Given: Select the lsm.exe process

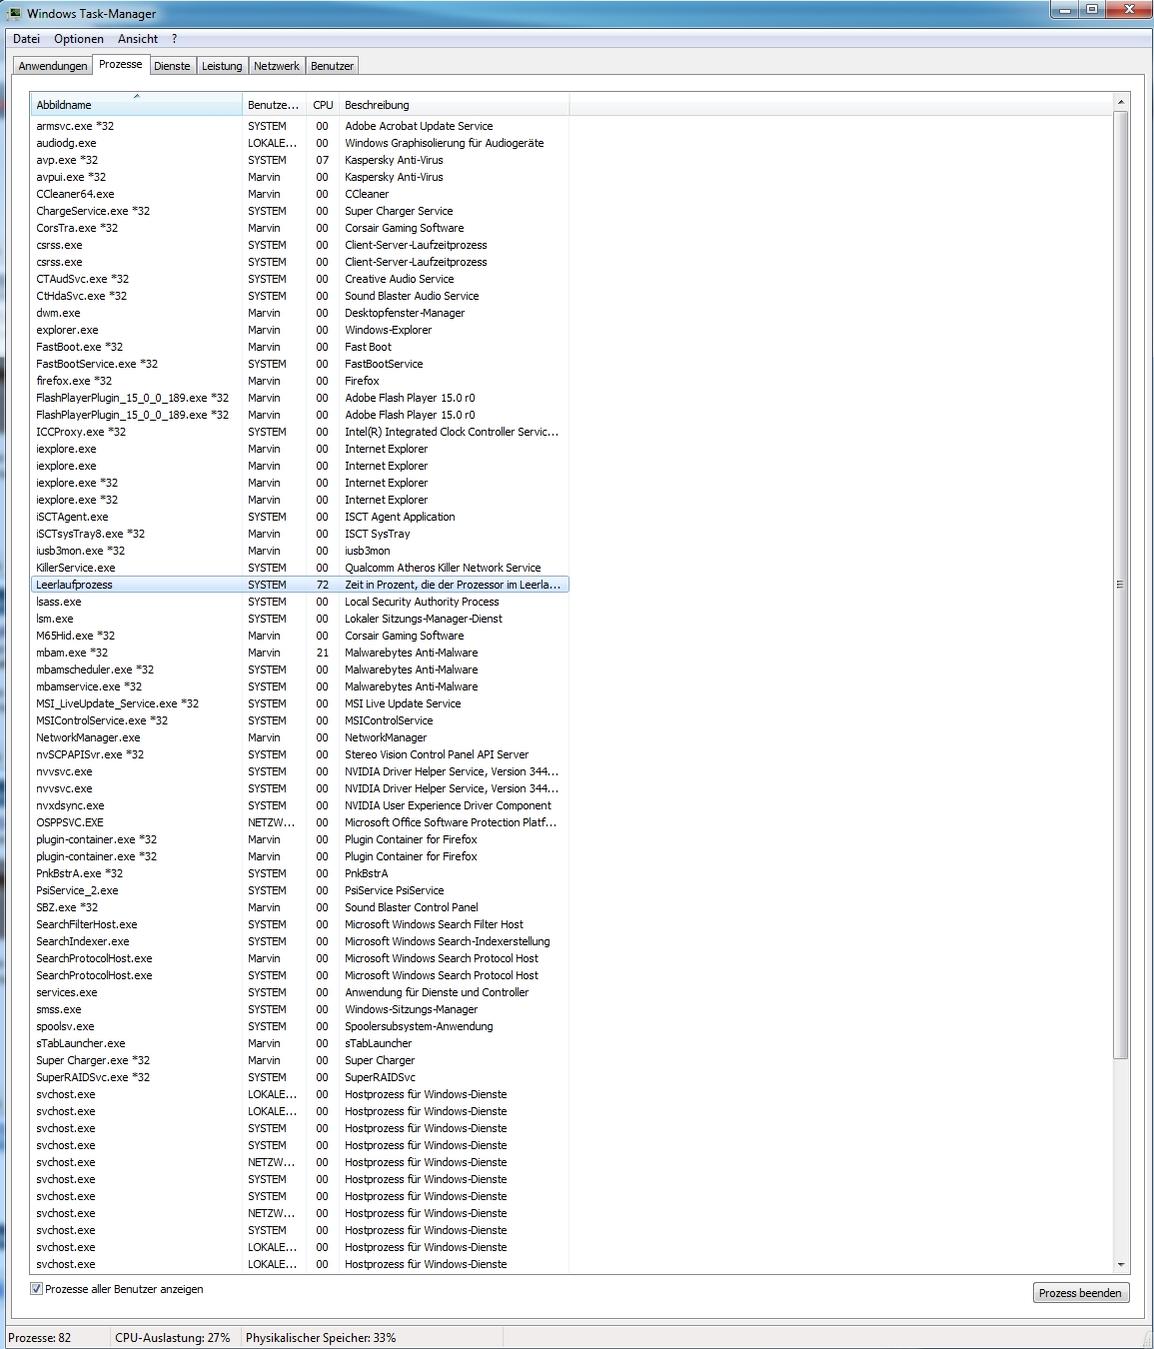Looking at the screenshot, I should click(x=300, y=619).
